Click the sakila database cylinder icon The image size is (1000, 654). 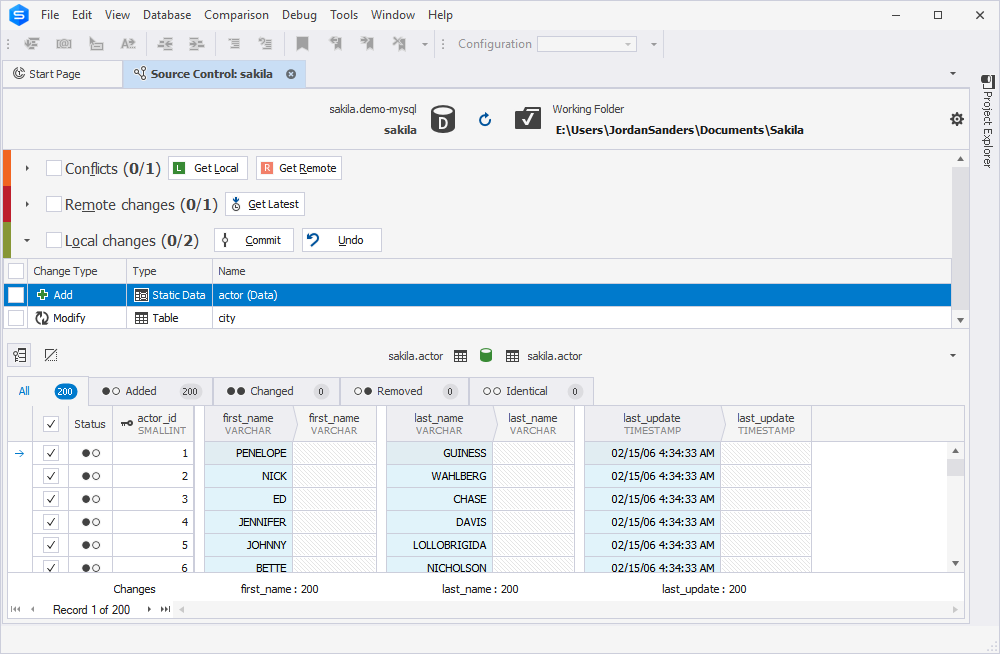[x=443, y=119]
